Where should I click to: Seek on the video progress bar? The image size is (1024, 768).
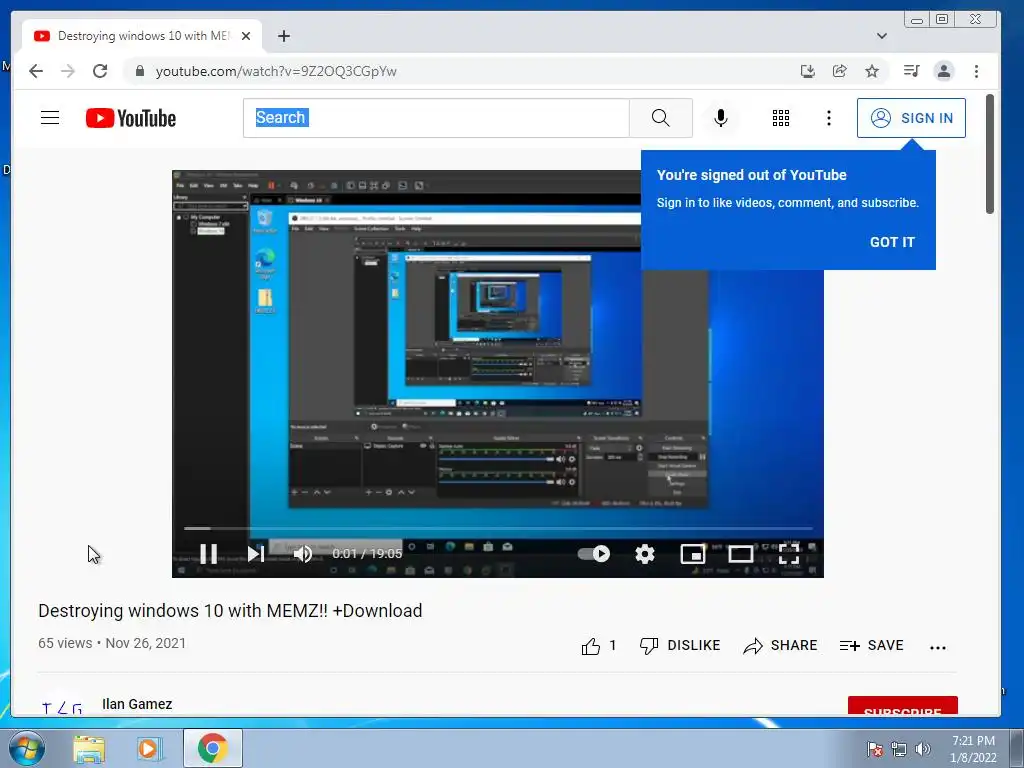point(498,528)
